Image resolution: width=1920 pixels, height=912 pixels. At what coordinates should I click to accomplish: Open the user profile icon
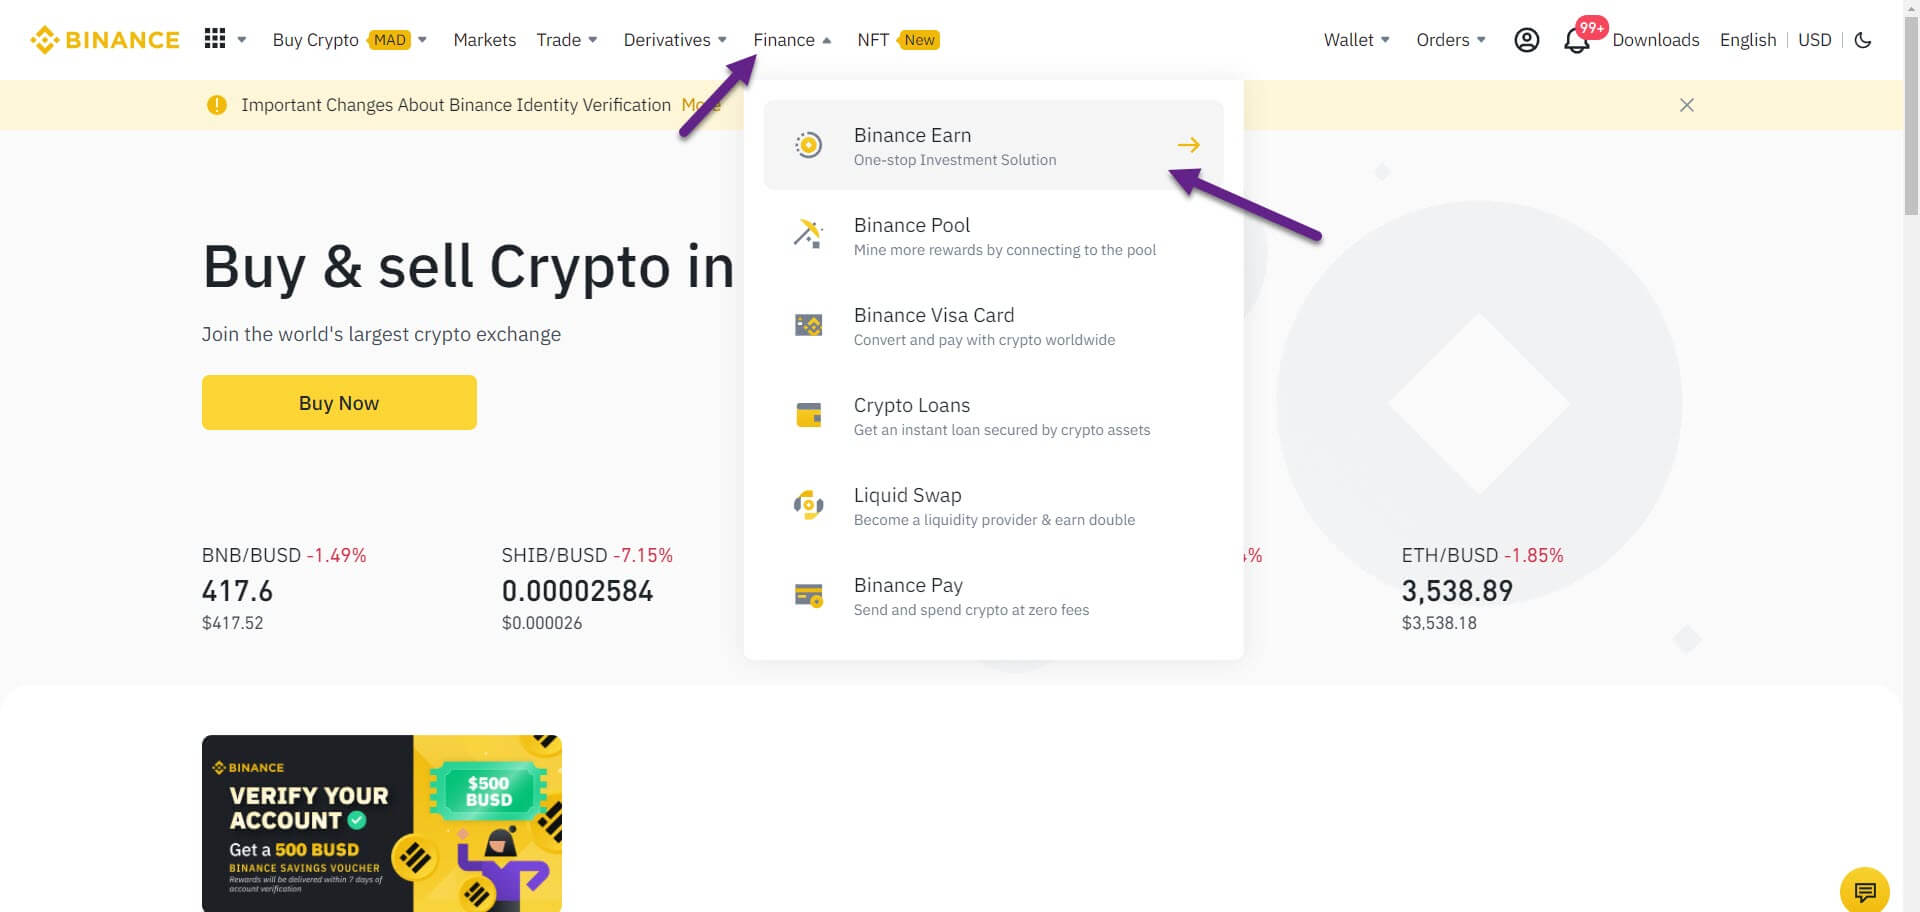pos(1526,40)
